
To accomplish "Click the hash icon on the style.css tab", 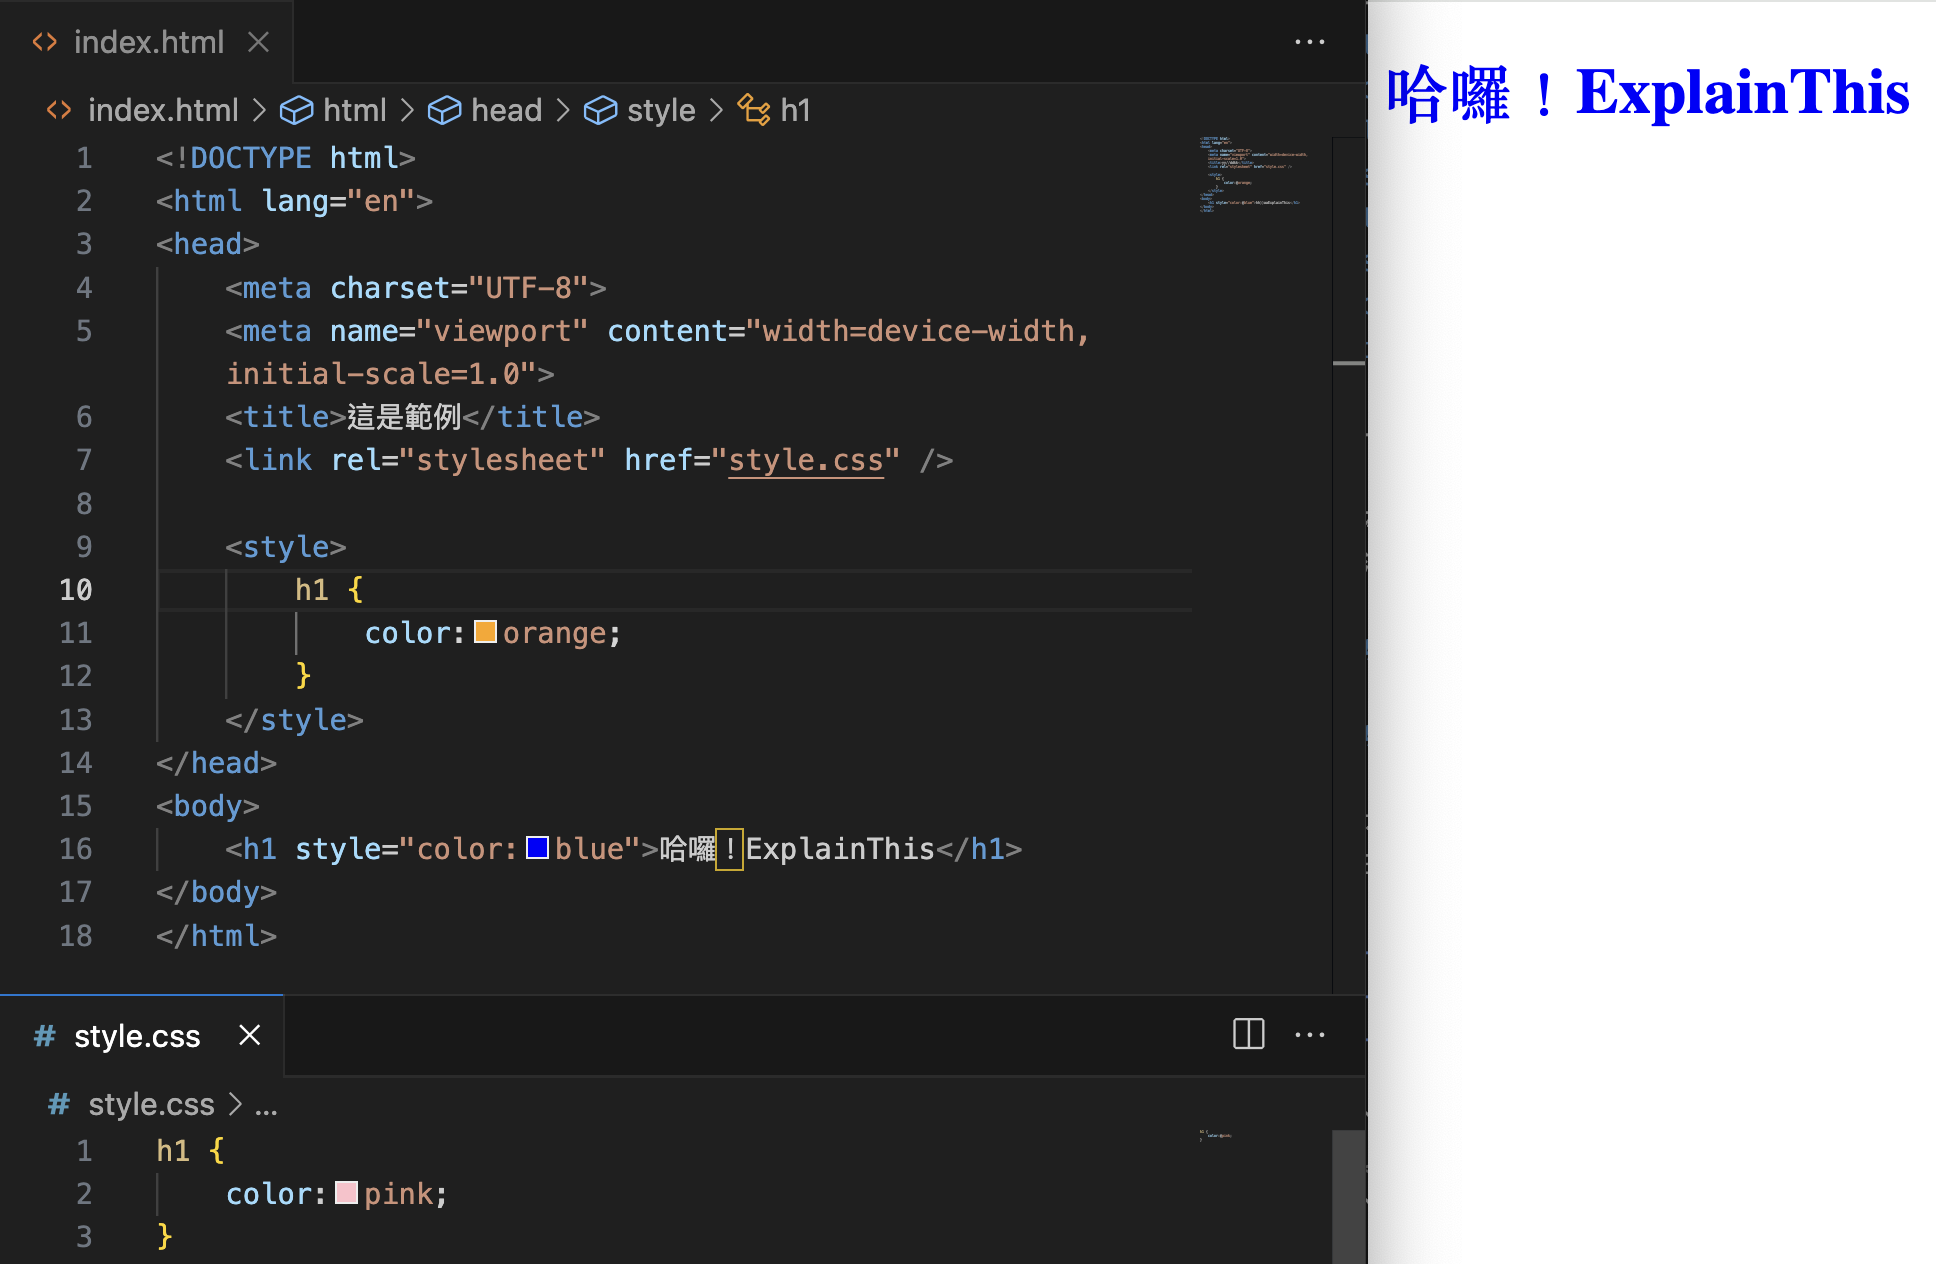I will coord(44,1036).
